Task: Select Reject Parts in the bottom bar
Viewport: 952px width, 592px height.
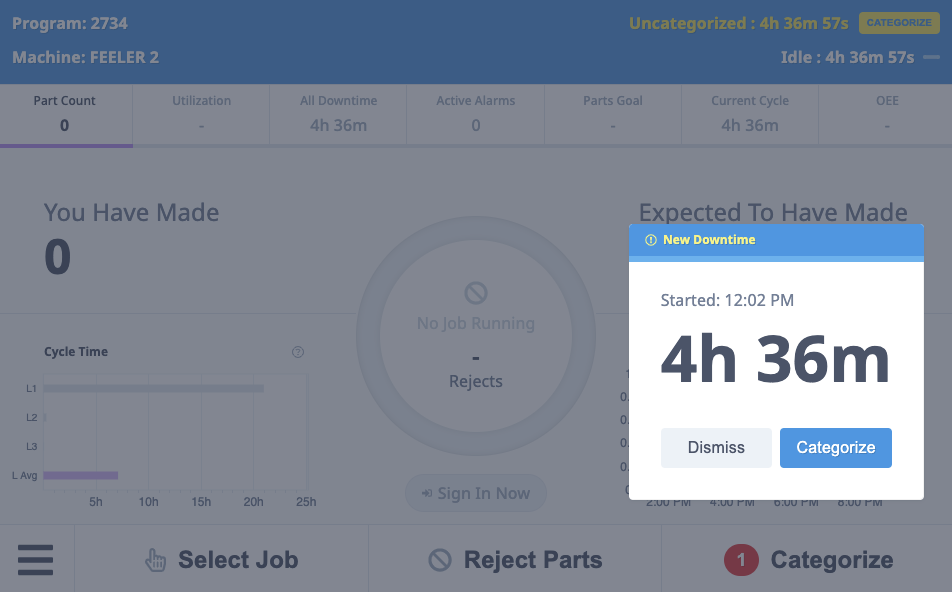Action: [514, 560]
